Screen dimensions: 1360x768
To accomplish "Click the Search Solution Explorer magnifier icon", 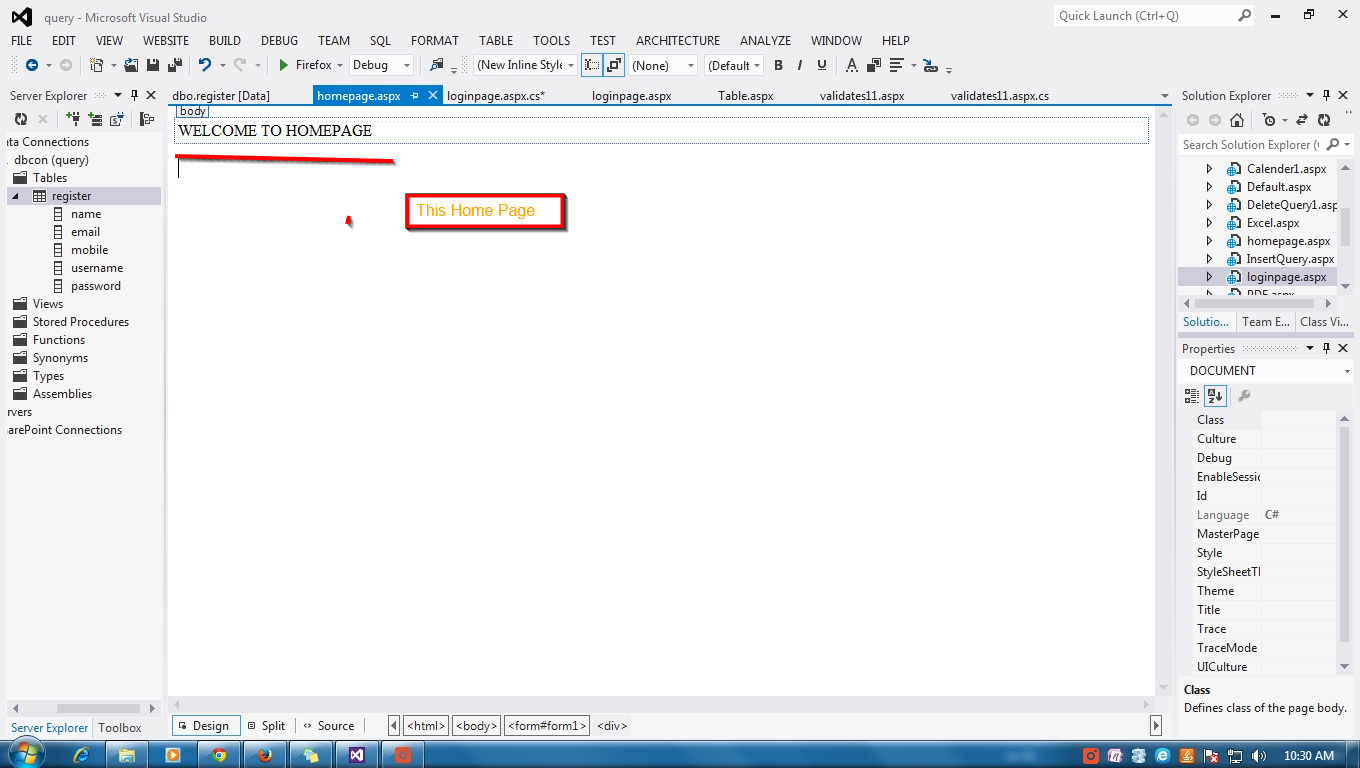I will [1332, 144].
